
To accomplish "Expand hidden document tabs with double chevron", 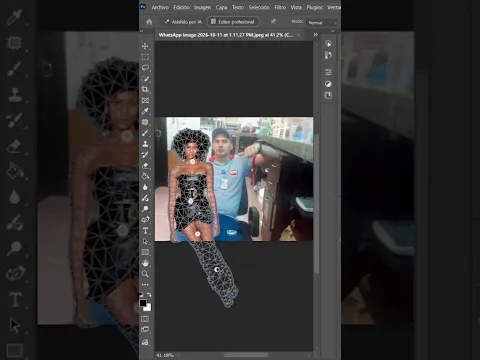I will pyautogui.click(x=315, y=35).
